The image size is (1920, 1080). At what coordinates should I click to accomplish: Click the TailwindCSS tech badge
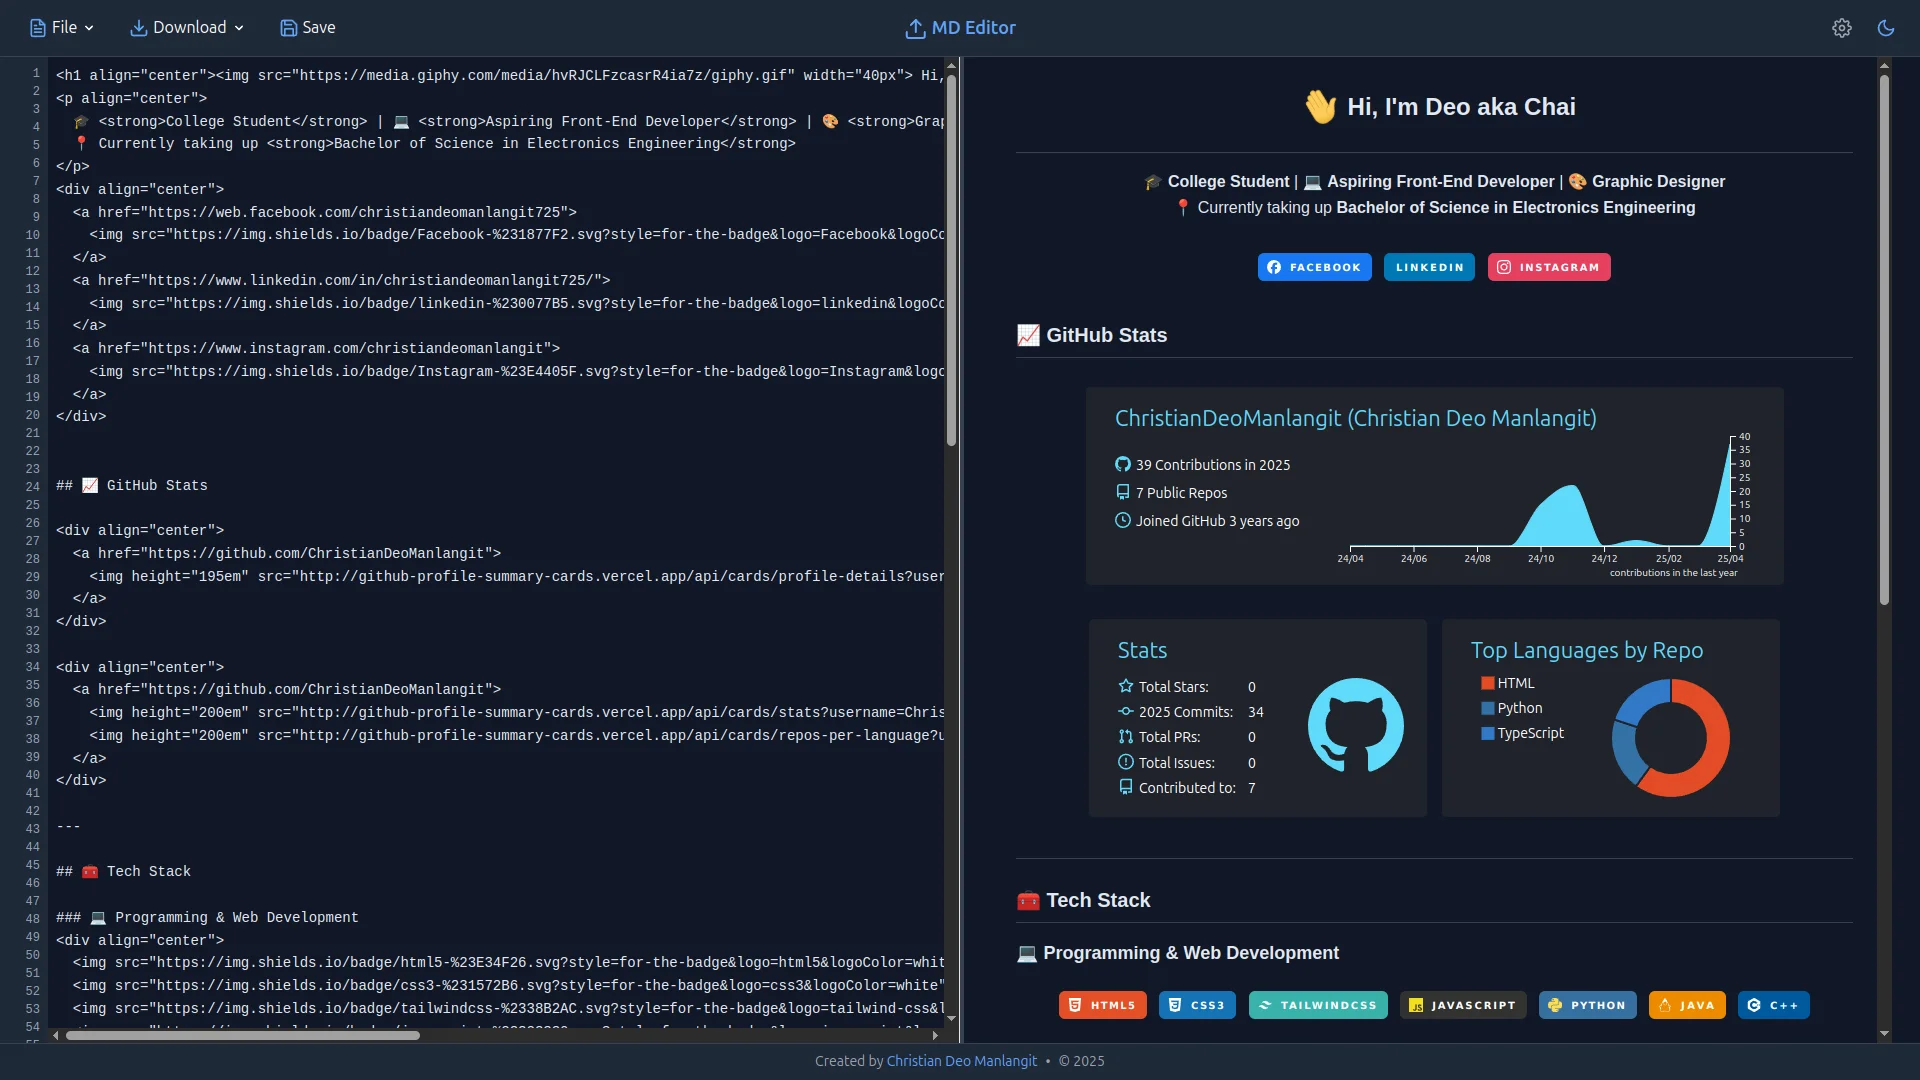tap(1318, 1005)
